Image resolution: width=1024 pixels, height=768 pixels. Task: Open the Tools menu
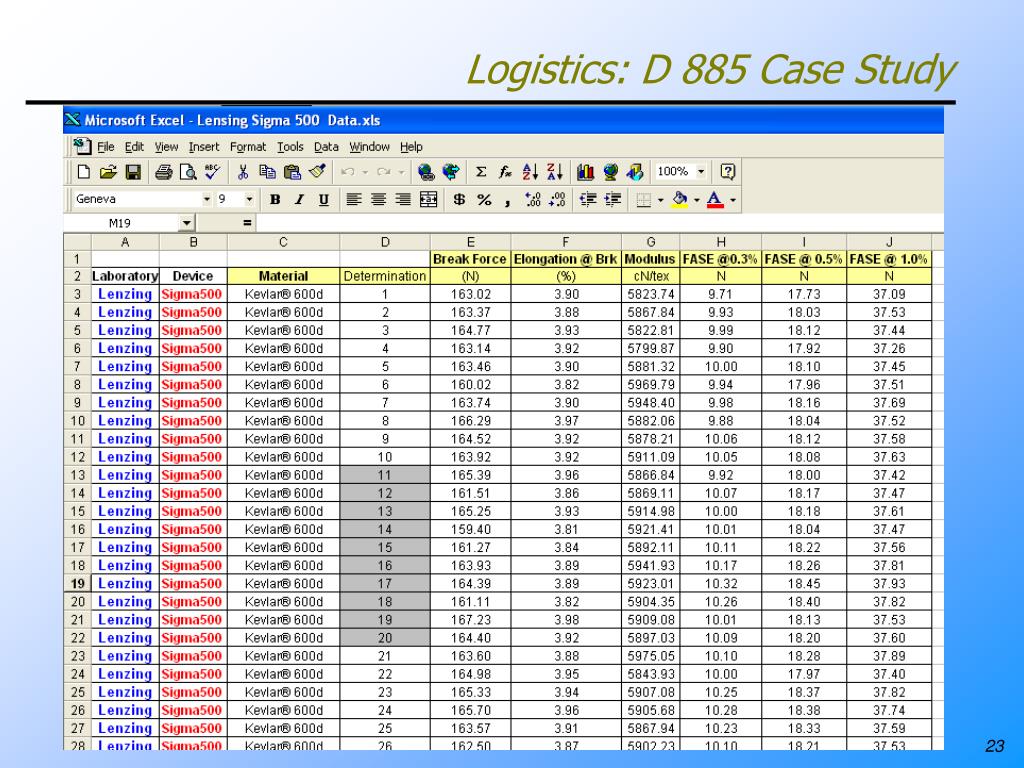tap(290, 147)
